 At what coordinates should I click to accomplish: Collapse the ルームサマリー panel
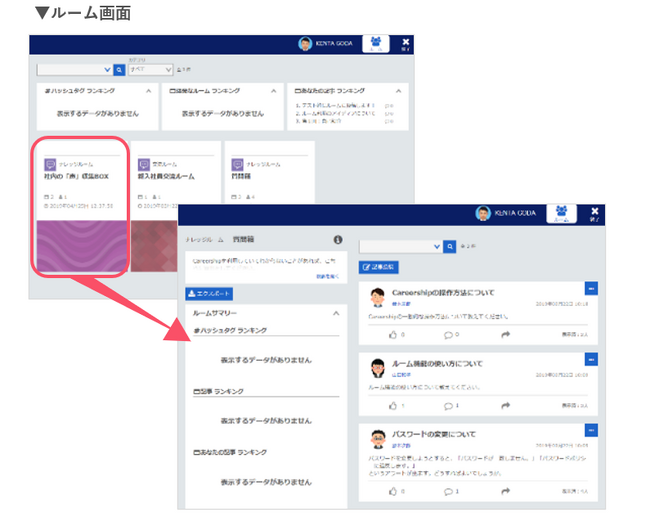click(x=335, y=313)
